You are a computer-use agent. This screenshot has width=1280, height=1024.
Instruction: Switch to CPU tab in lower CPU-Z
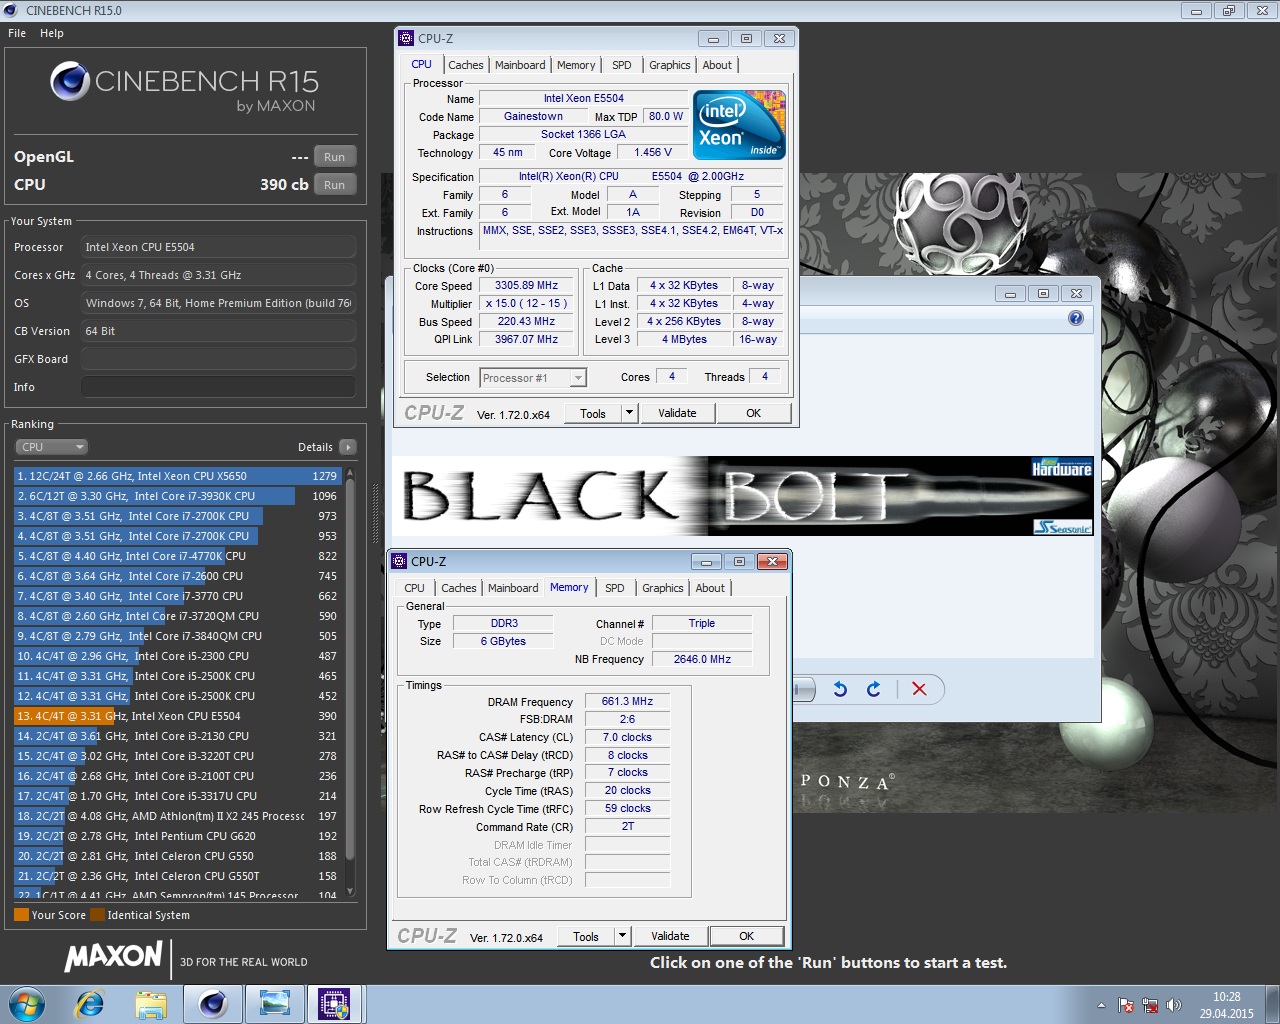tap(414, 588)
